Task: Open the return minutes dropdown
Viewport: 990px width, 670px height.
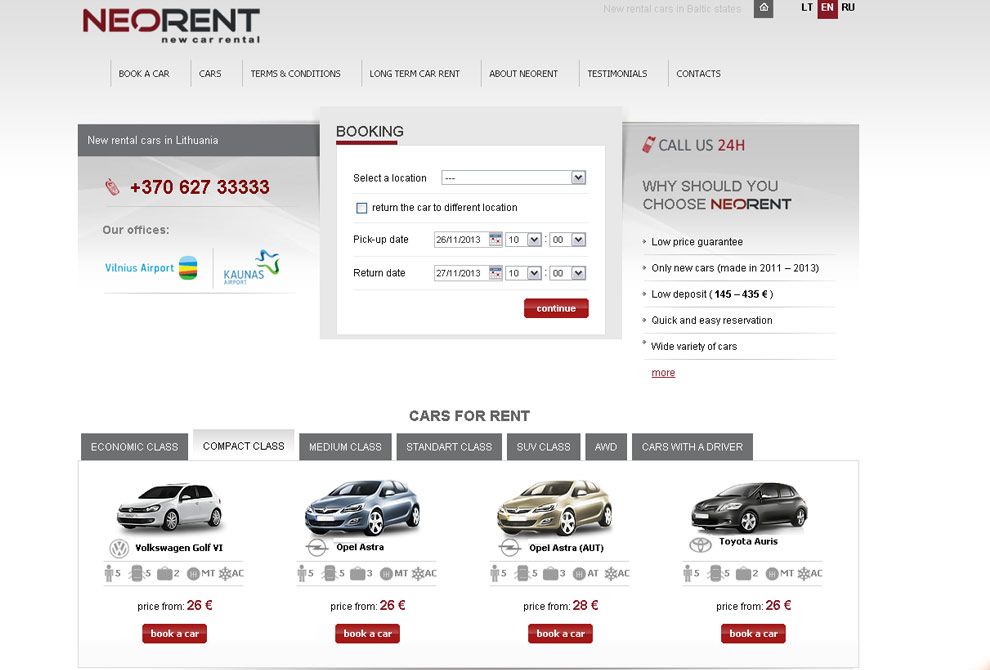Action: pos(568,273)
